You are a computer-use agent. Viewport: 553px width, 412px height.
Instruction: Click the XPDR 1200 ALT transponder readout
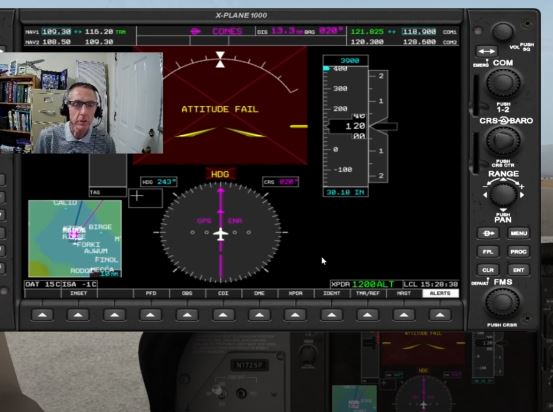pos(366,284)
